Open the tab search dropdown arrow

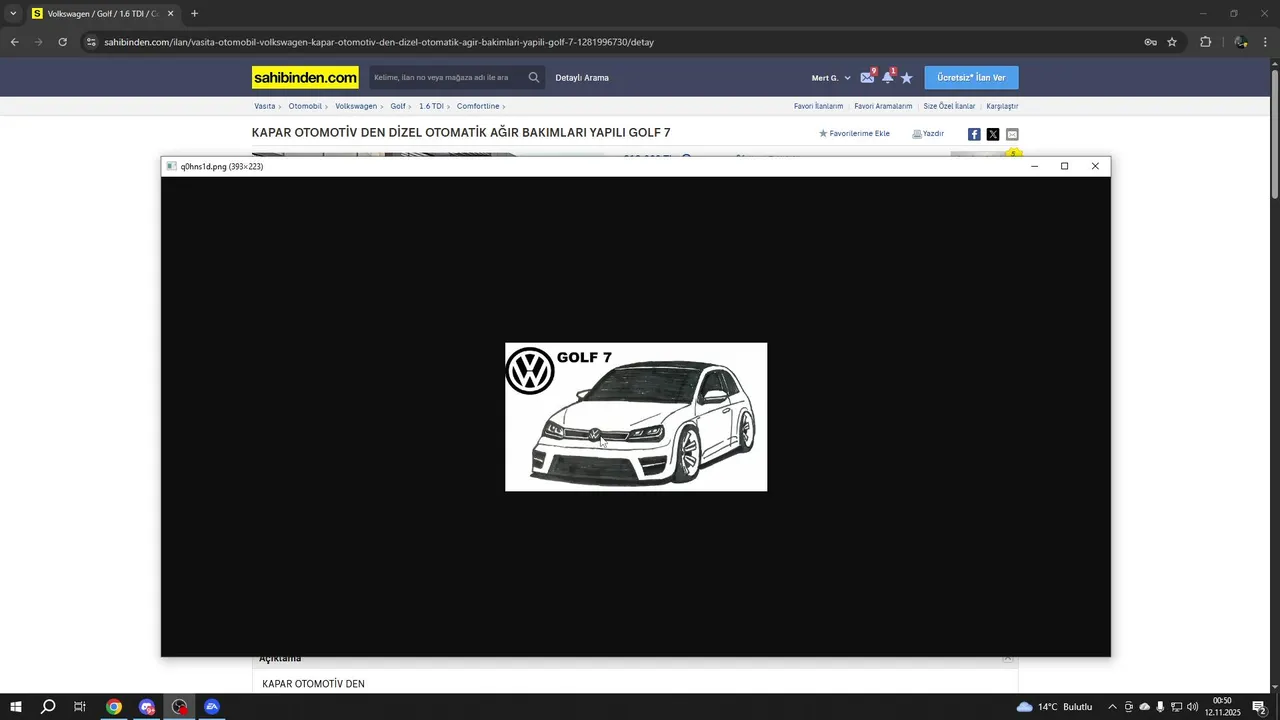[13, 14]
